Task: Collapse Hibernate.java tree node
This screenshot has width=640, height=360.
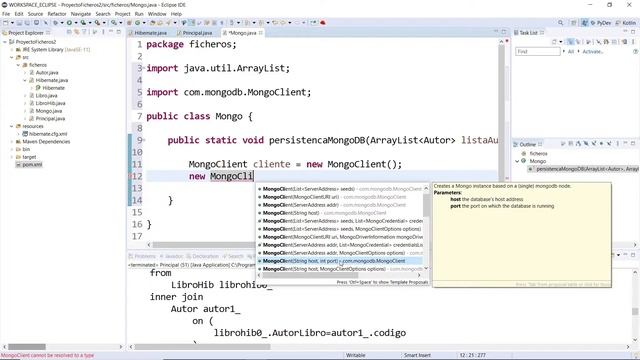Action: (25, 80)
